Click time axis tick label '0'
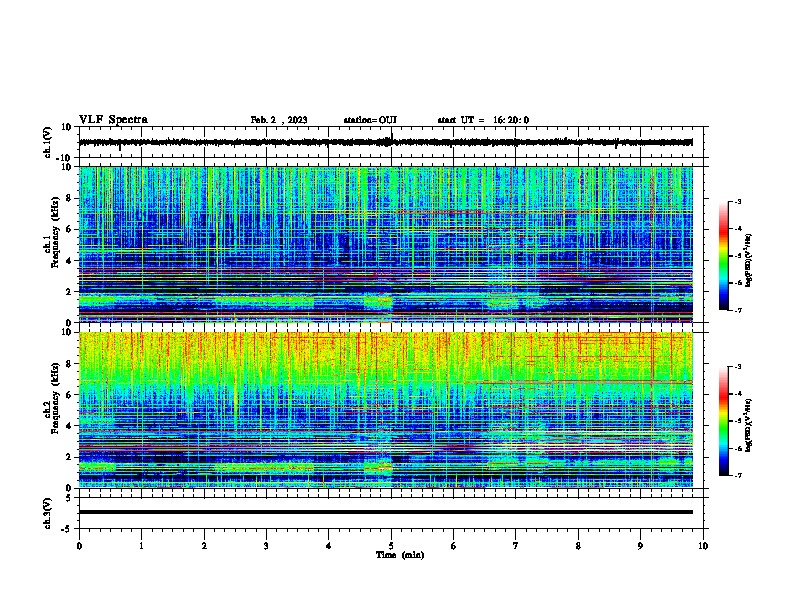The height and width of the screenshot is (612, 792). pos(79,545)
